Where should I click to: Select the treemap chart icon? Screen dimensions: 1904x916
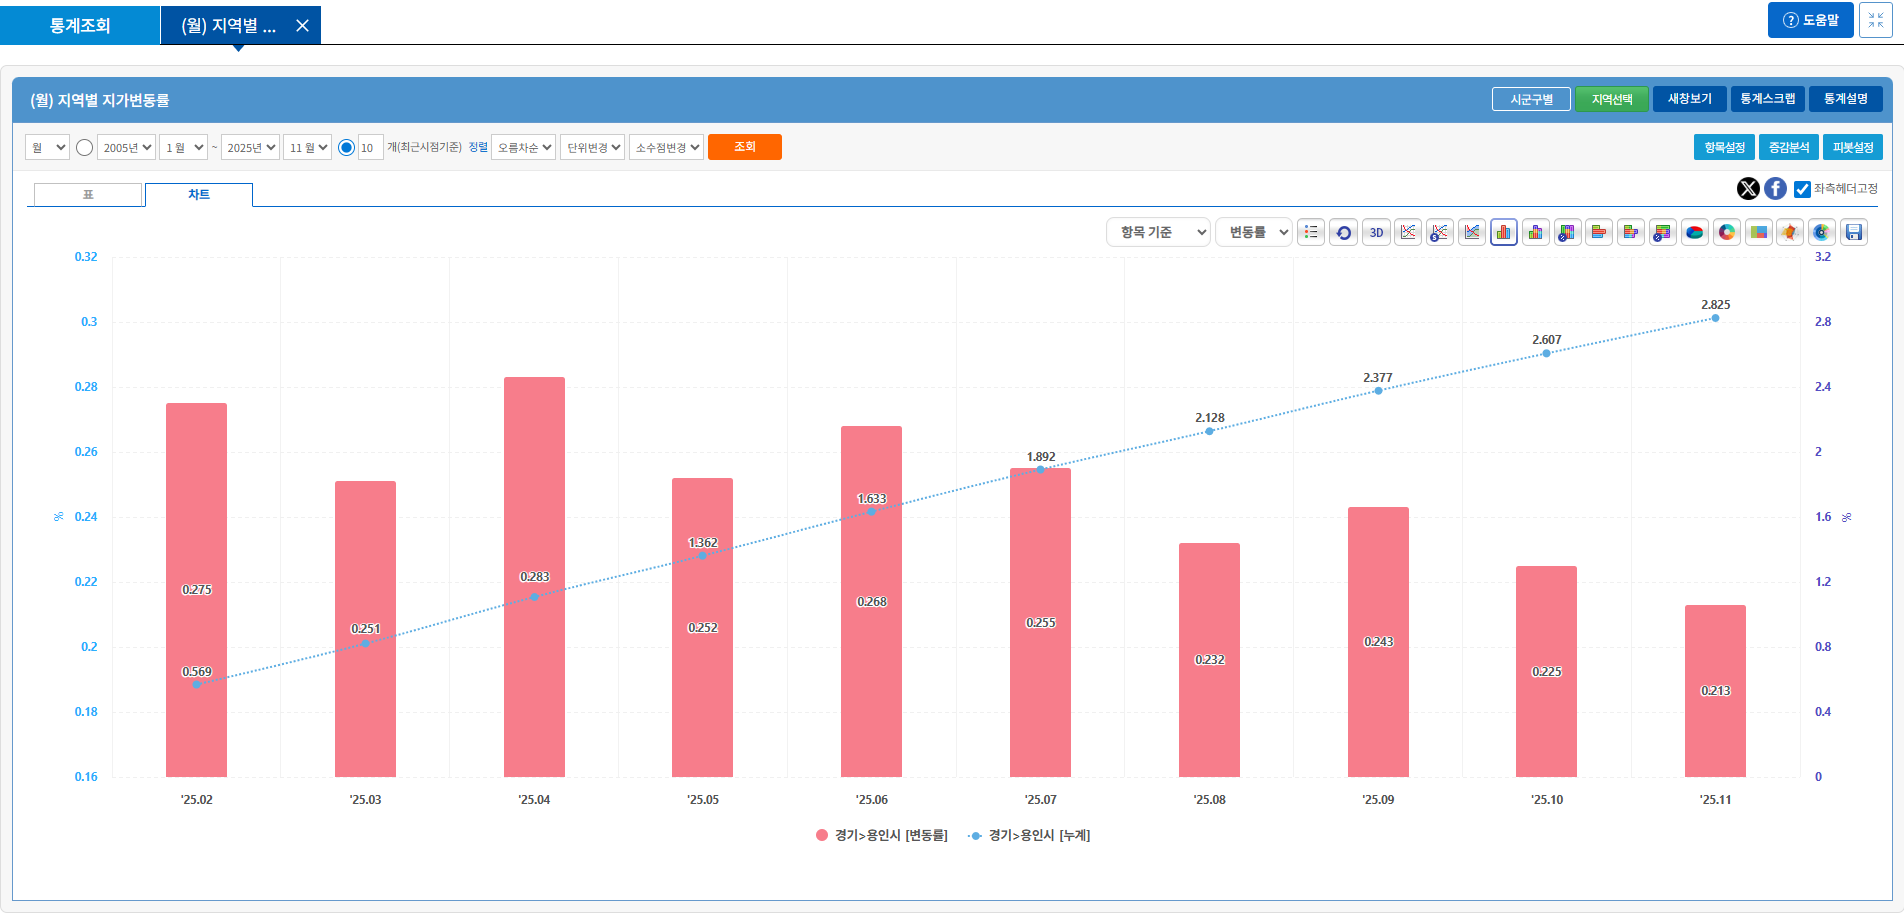coord(1759,232)
